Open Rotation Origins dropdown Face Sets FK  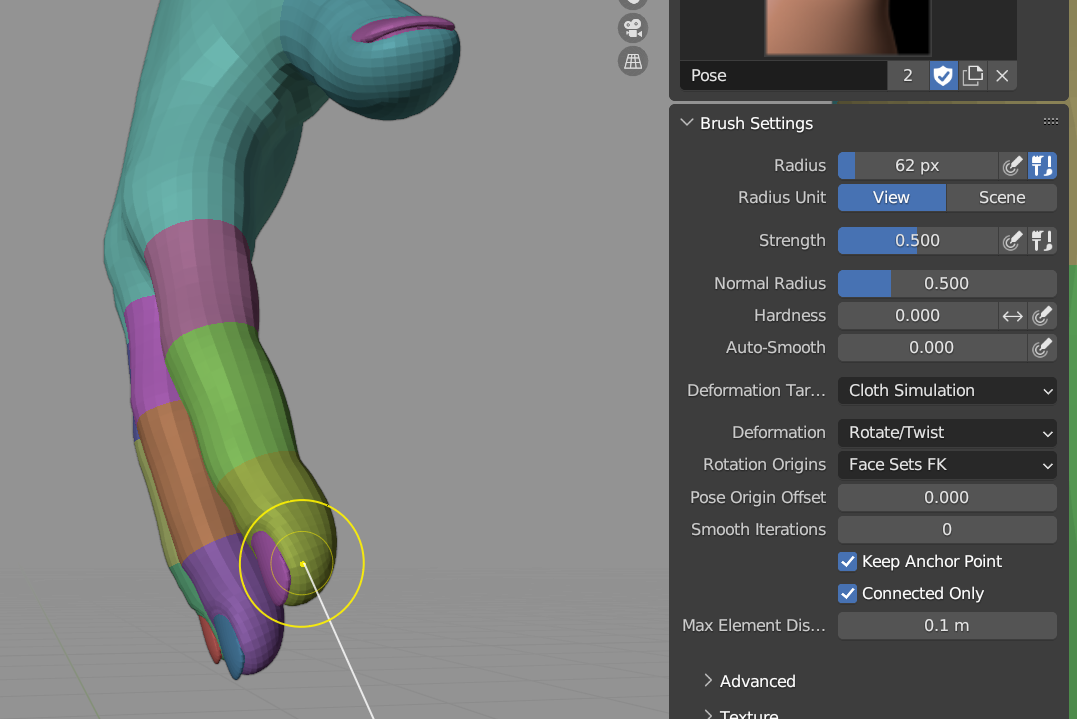947,465
